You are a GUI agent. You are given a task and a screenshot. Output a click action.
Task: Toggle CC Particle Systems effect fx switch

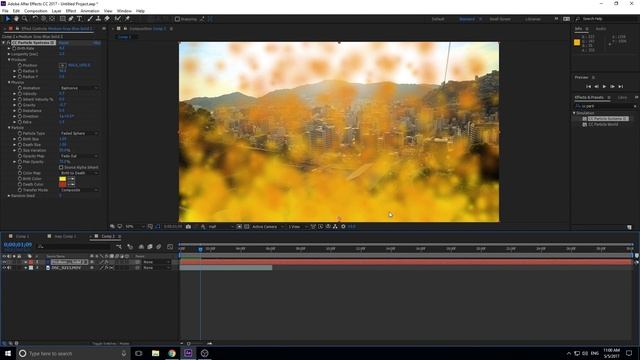click(x=8, y=42)
